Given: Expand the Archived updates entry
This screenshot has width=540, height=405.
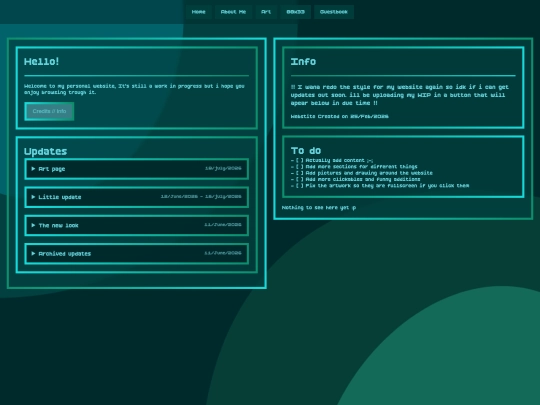Looking at the screenshot, I should 137,253.
